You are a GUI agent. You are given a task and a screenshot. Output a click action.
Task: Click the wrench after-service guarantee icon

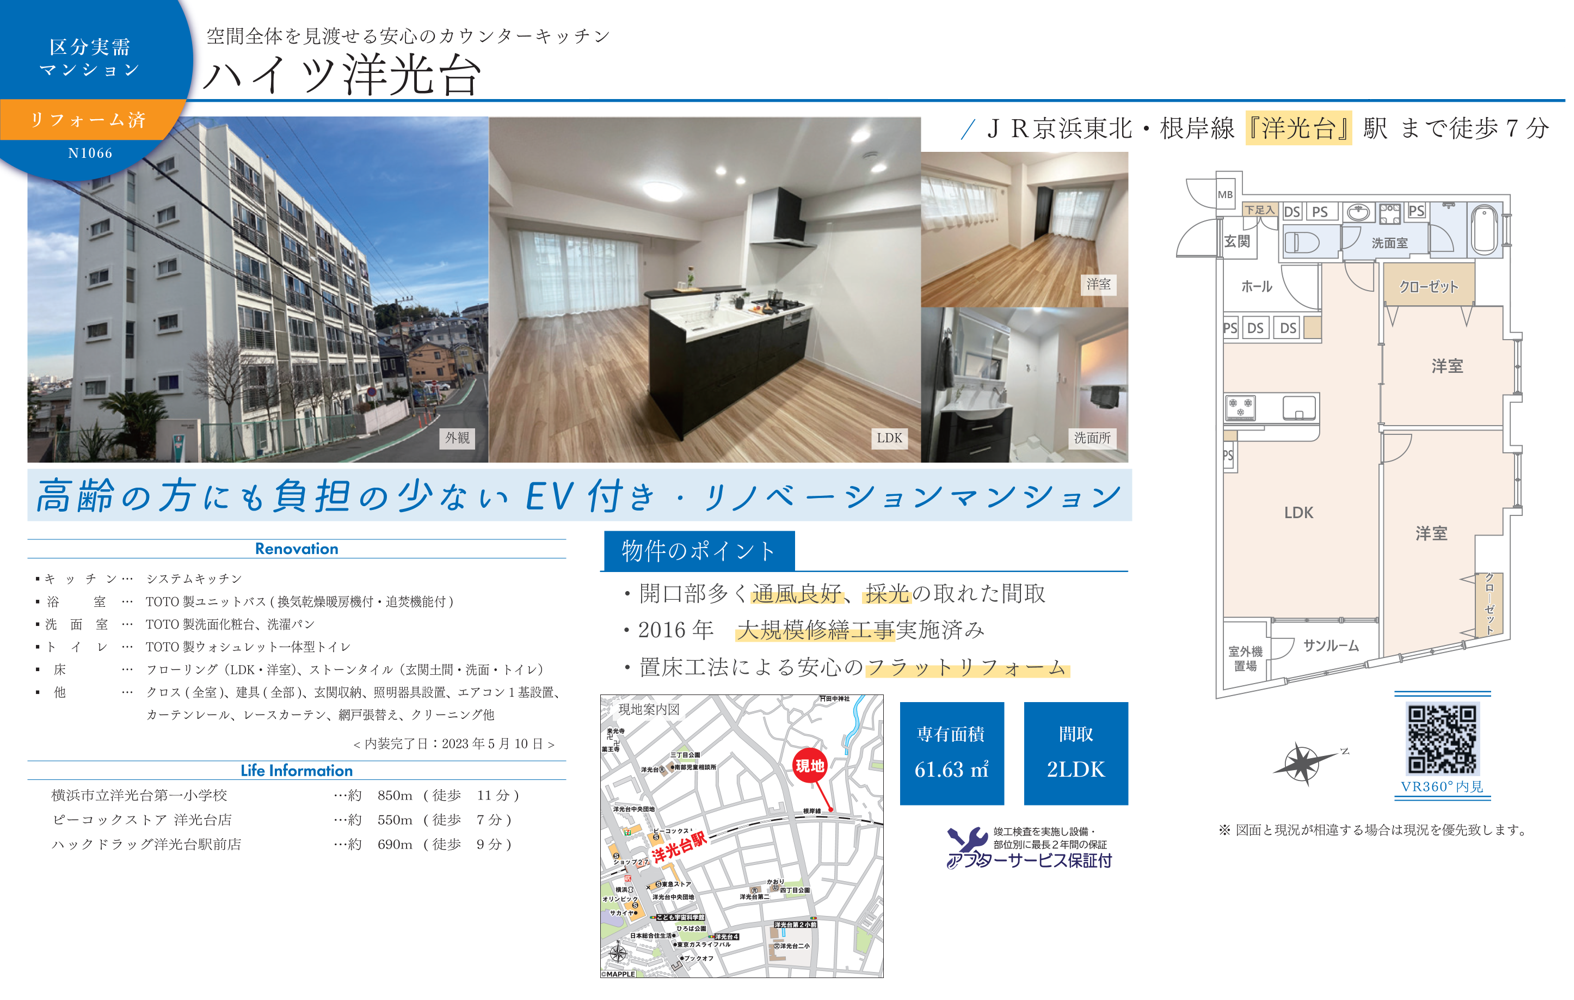(x=965, y=845)
